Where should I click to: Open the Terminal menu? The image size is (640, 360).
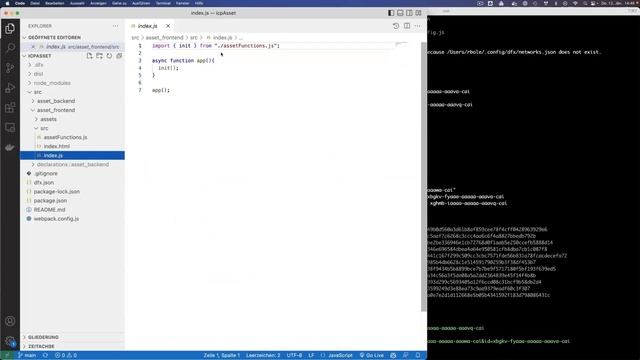(x=163, y=3)
